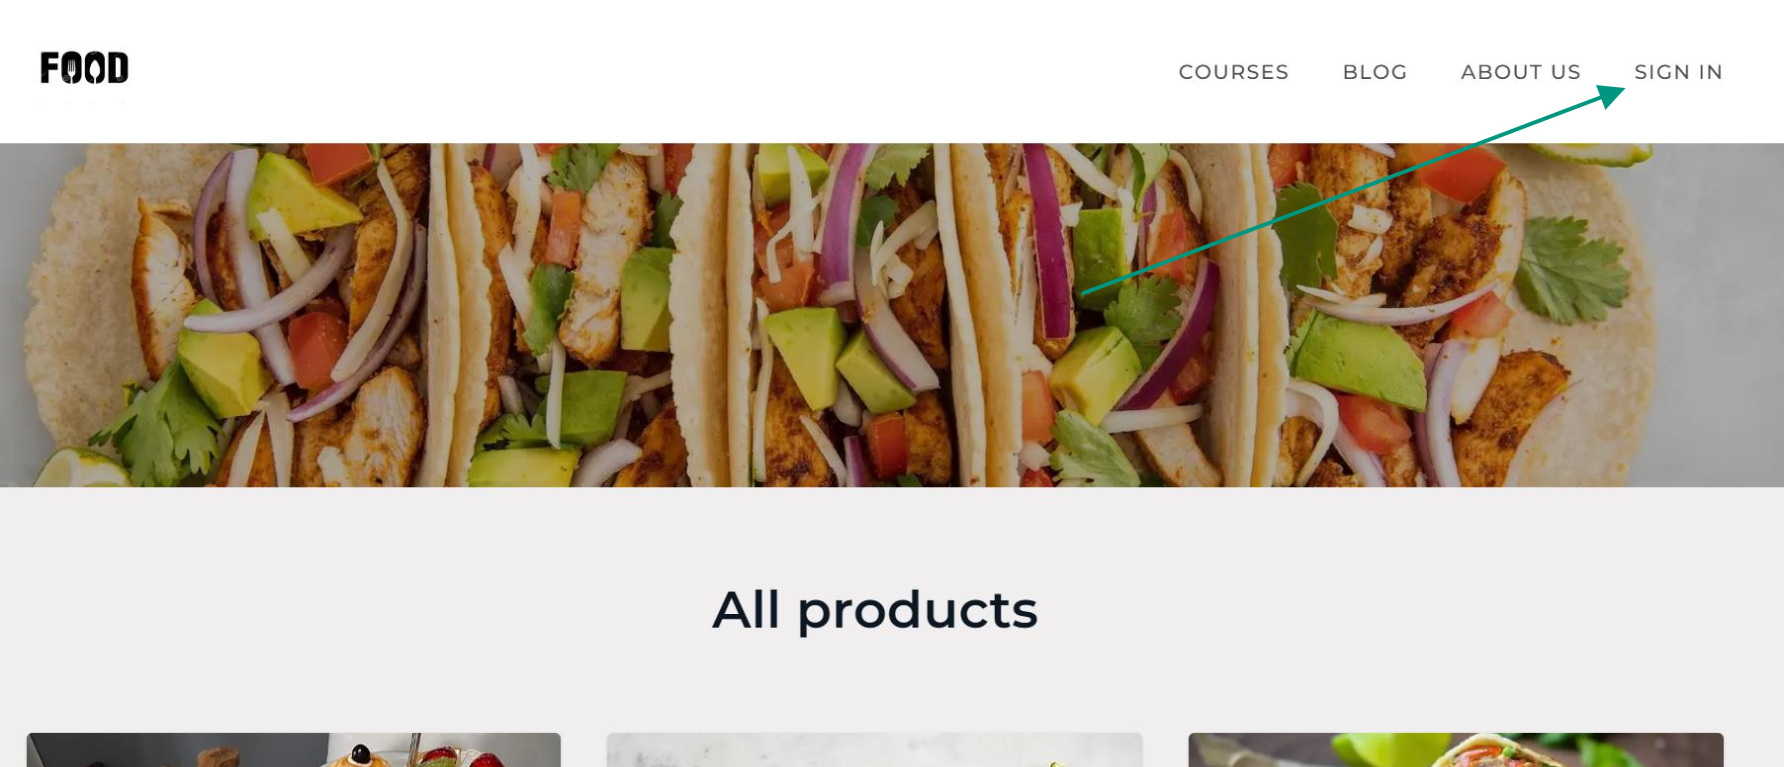
Task: Click the lime in the third product thumbnail
Action: [x=1375, y=750]
